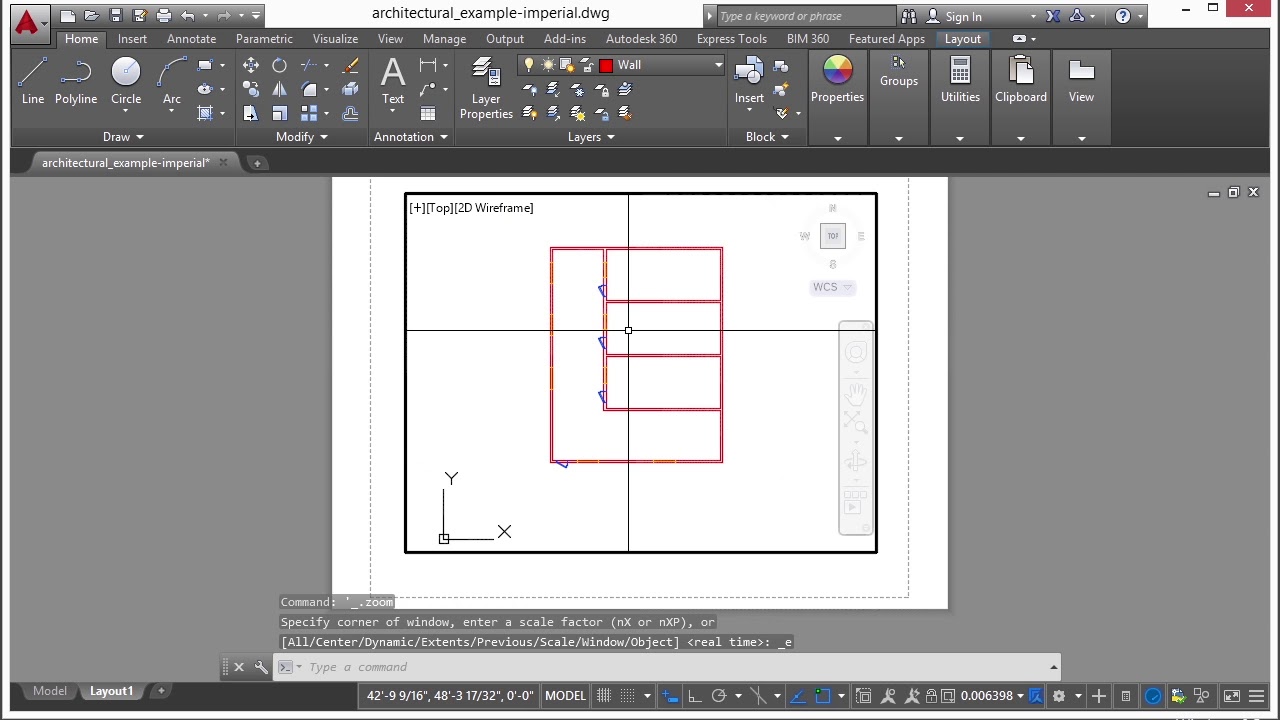Open the View panel button
Image resolution: width=1280 pixels, height=720 pixels.
(x=1081, y=81)
